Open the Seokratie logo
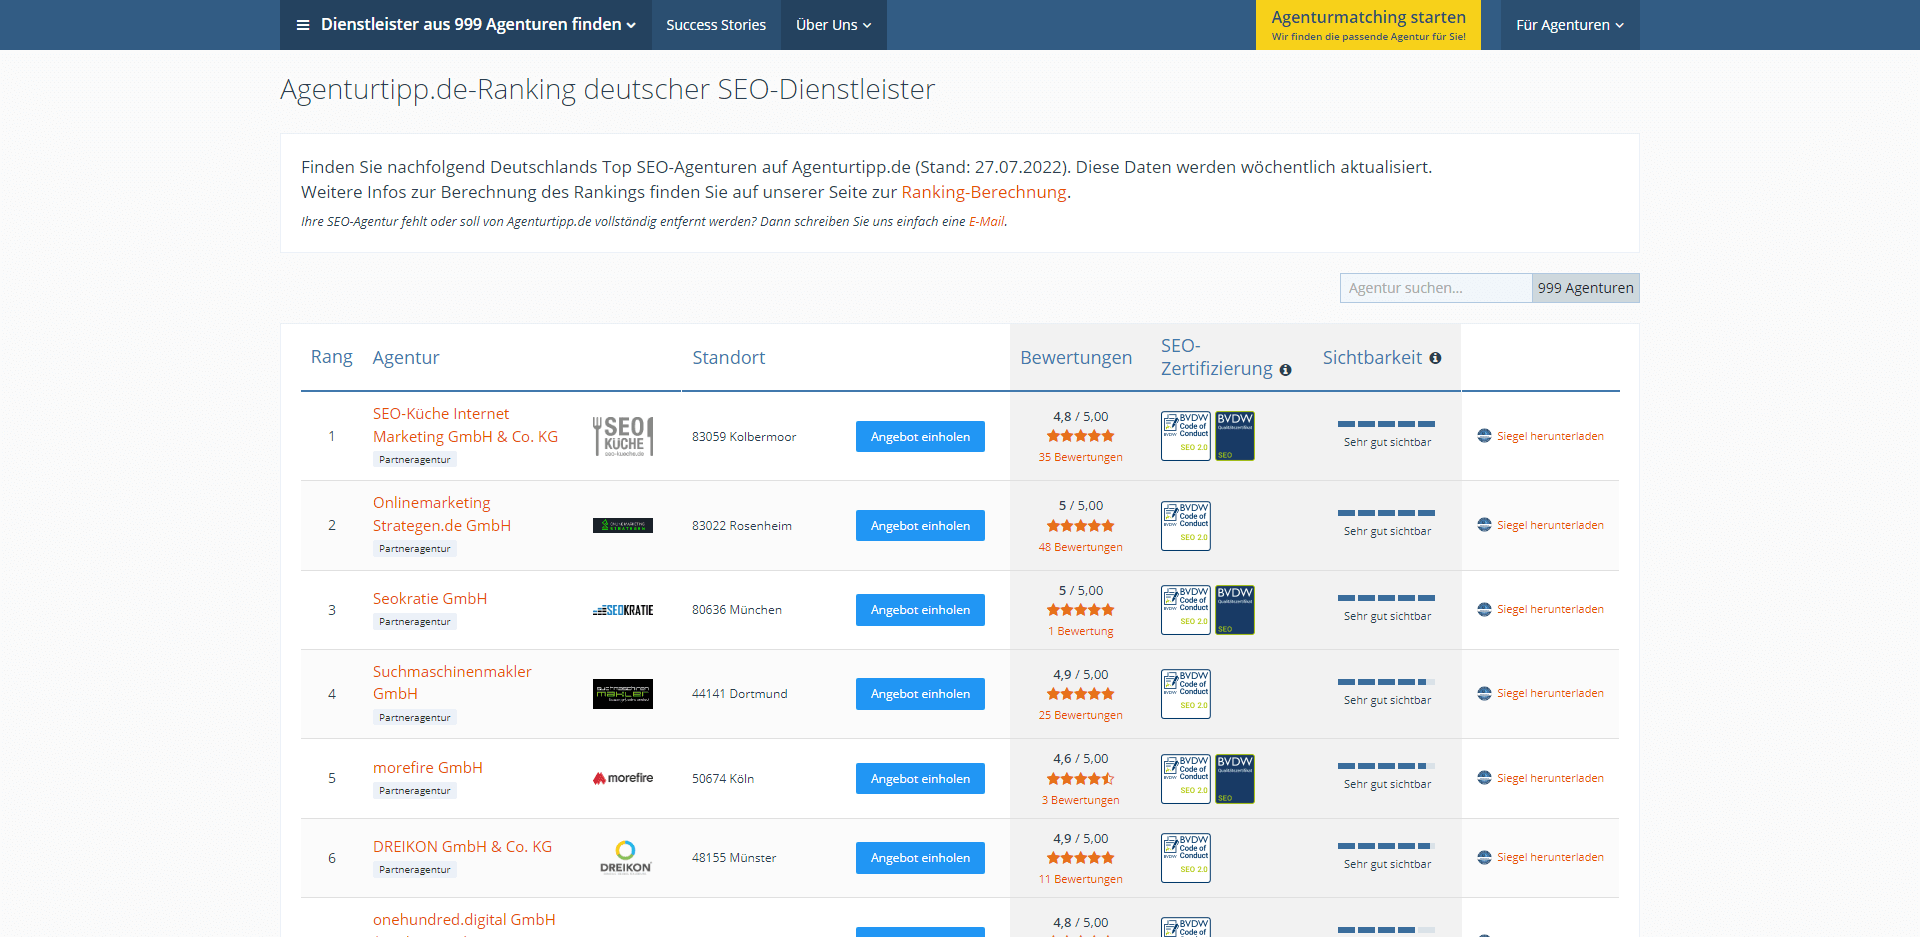1920x937 pixels. coord(623,610)
